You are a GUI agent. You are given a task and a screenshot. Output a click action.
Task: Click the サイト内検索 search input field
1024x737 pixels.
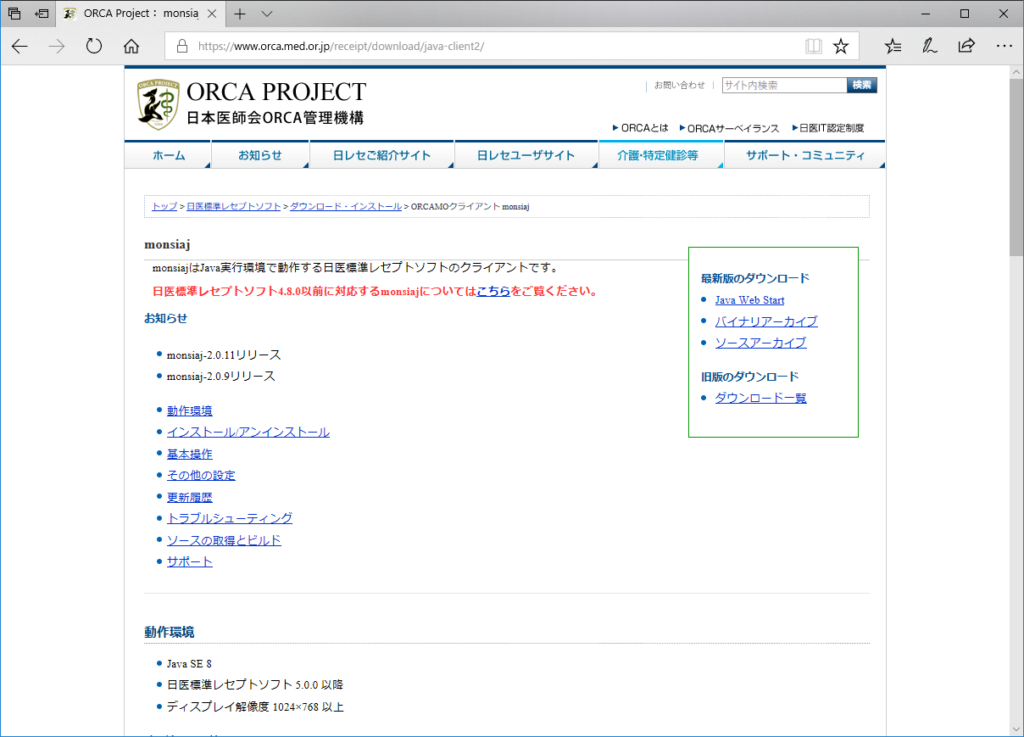[x=784, y=85]
